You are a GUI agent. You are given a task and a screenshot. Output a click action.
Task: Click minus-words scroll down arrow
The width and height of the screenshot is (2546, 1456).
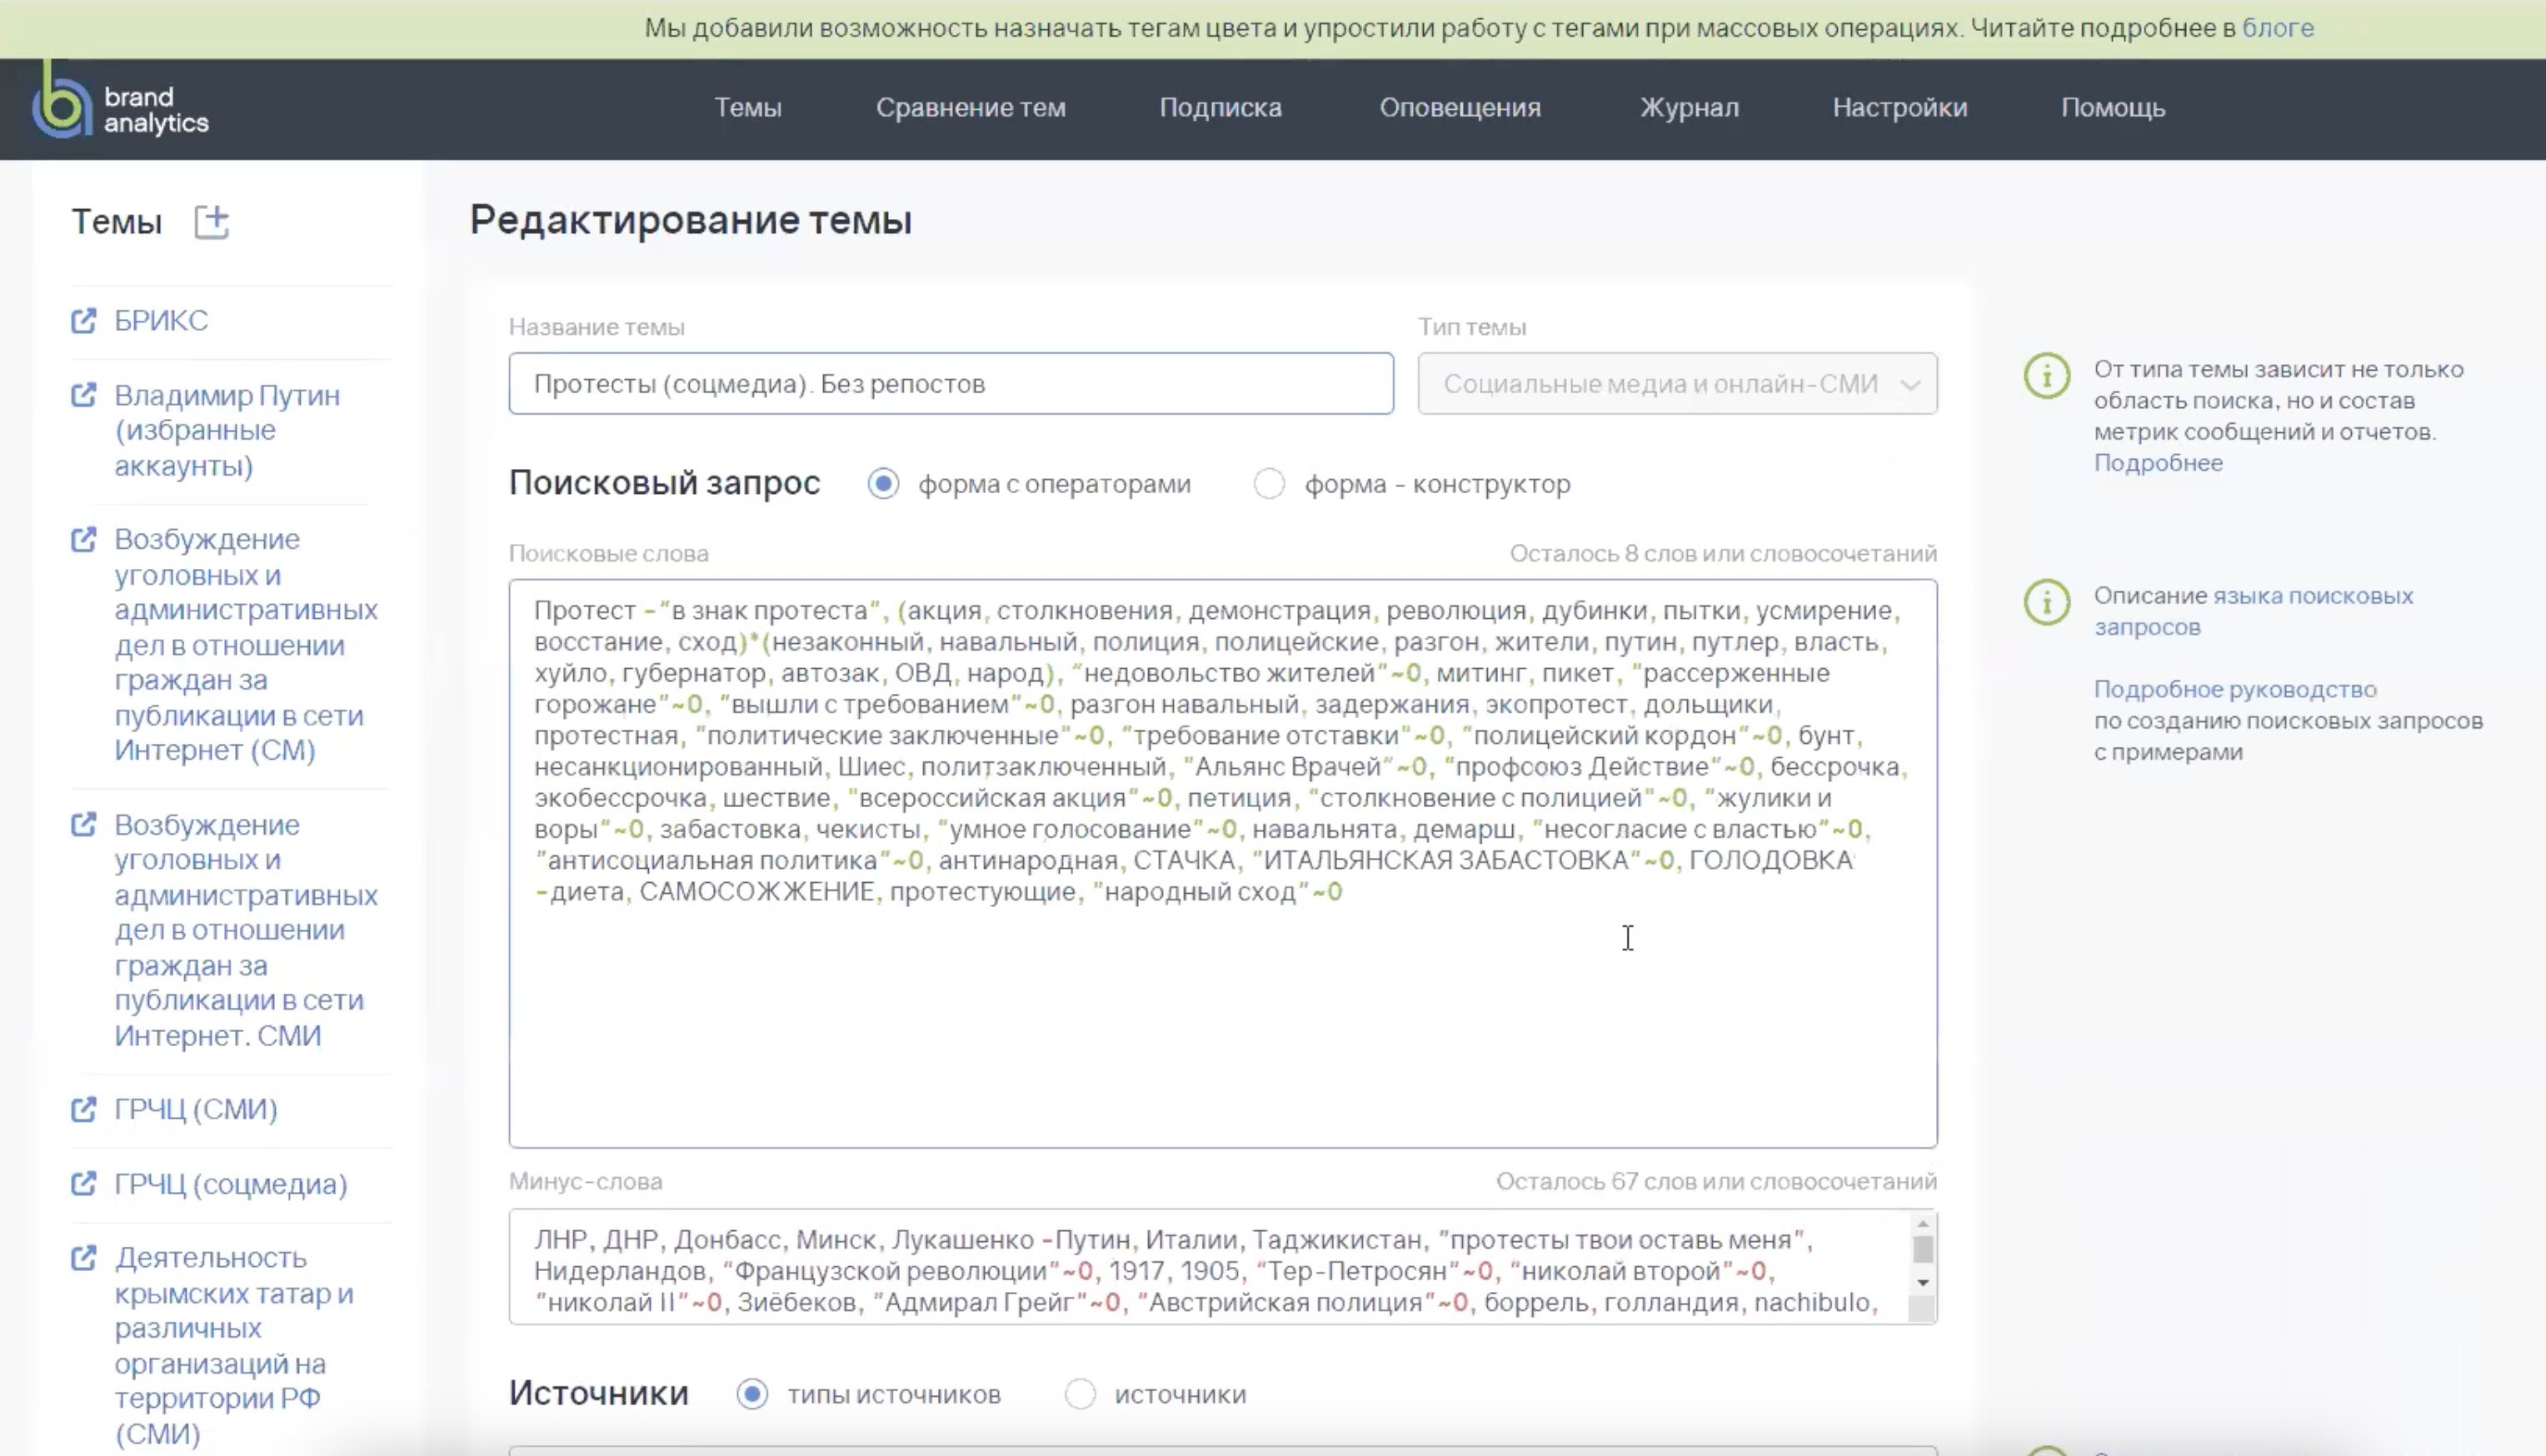(1922, 1283)
